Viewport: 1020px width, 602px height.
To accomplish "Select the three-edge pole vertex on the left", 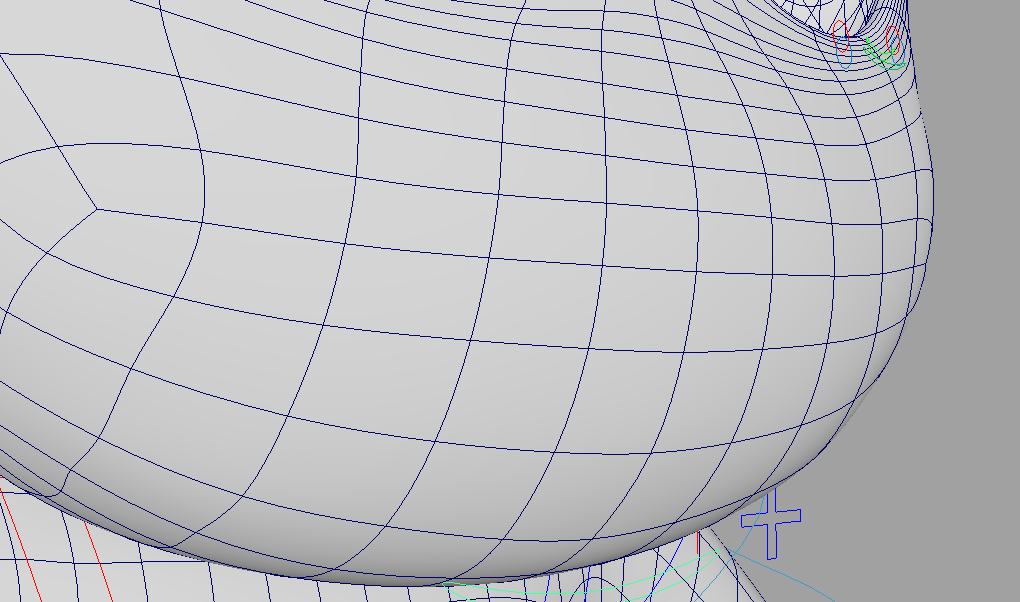I will coord(96,209).
